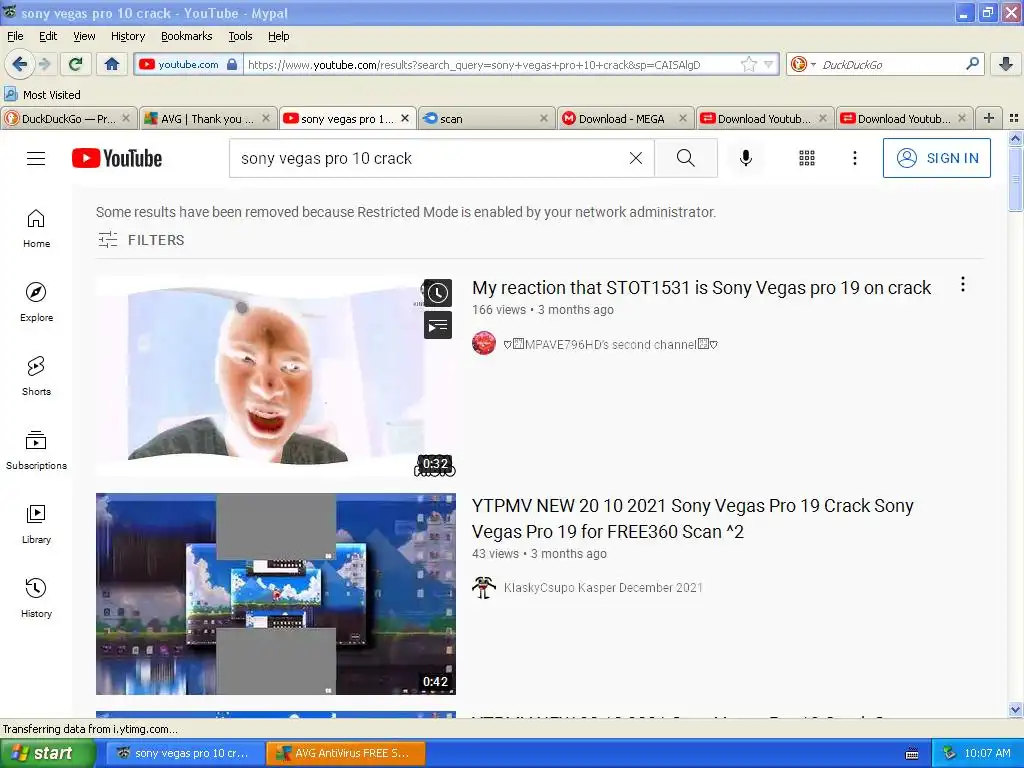Go forward with the browser Forward arrow
The image size is (1024, 768).
point(44,64)
